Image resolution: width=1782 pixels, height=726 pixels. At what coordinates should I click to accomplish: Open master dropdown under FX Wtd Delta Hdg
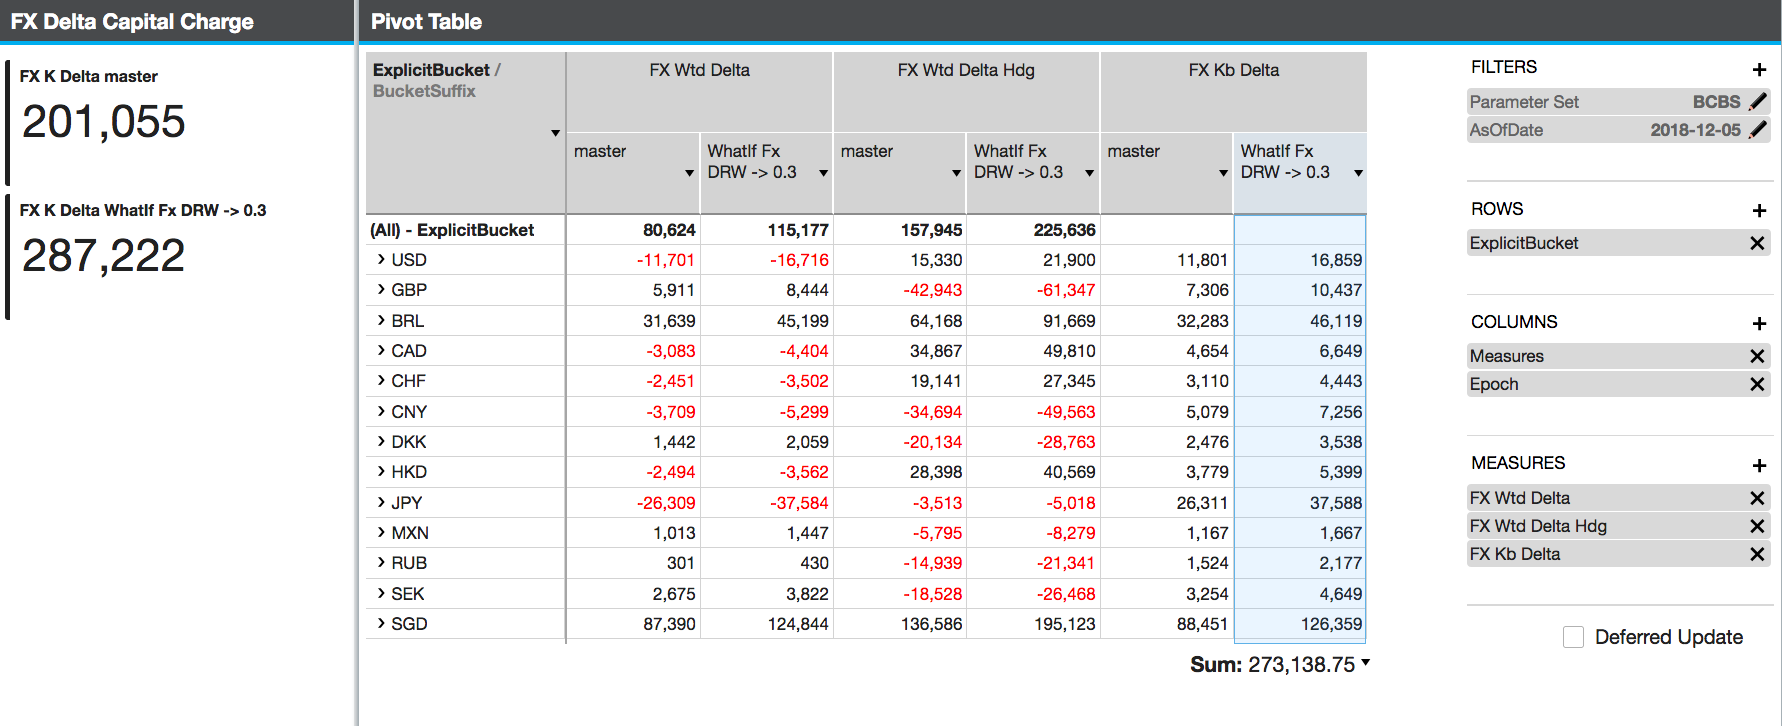[x=956, y=173]
